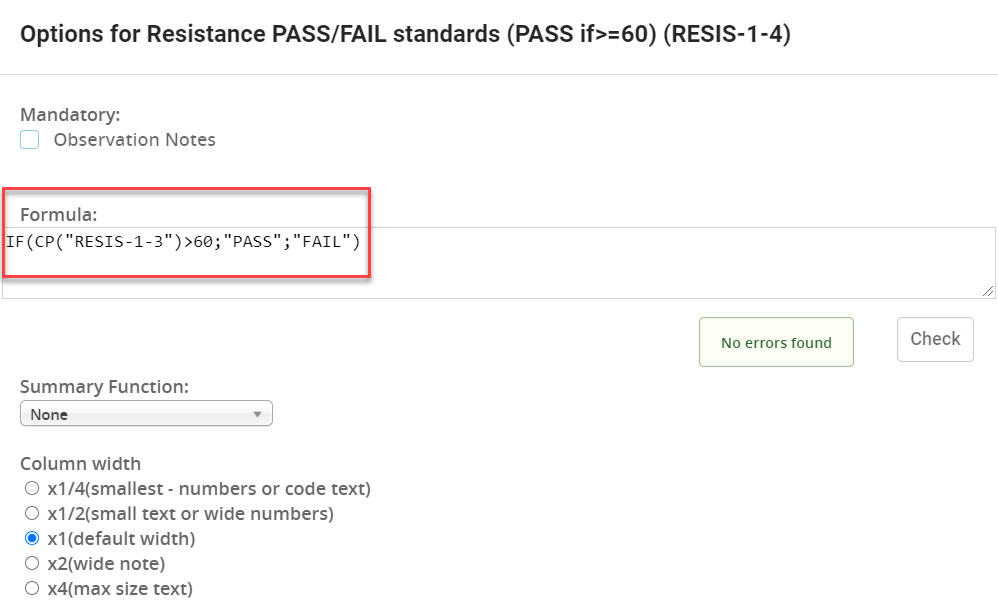The height and width of the screenshot is (606, 998).
Task: Open the Summary Function dropdown
Action: [x=146, y=414]
